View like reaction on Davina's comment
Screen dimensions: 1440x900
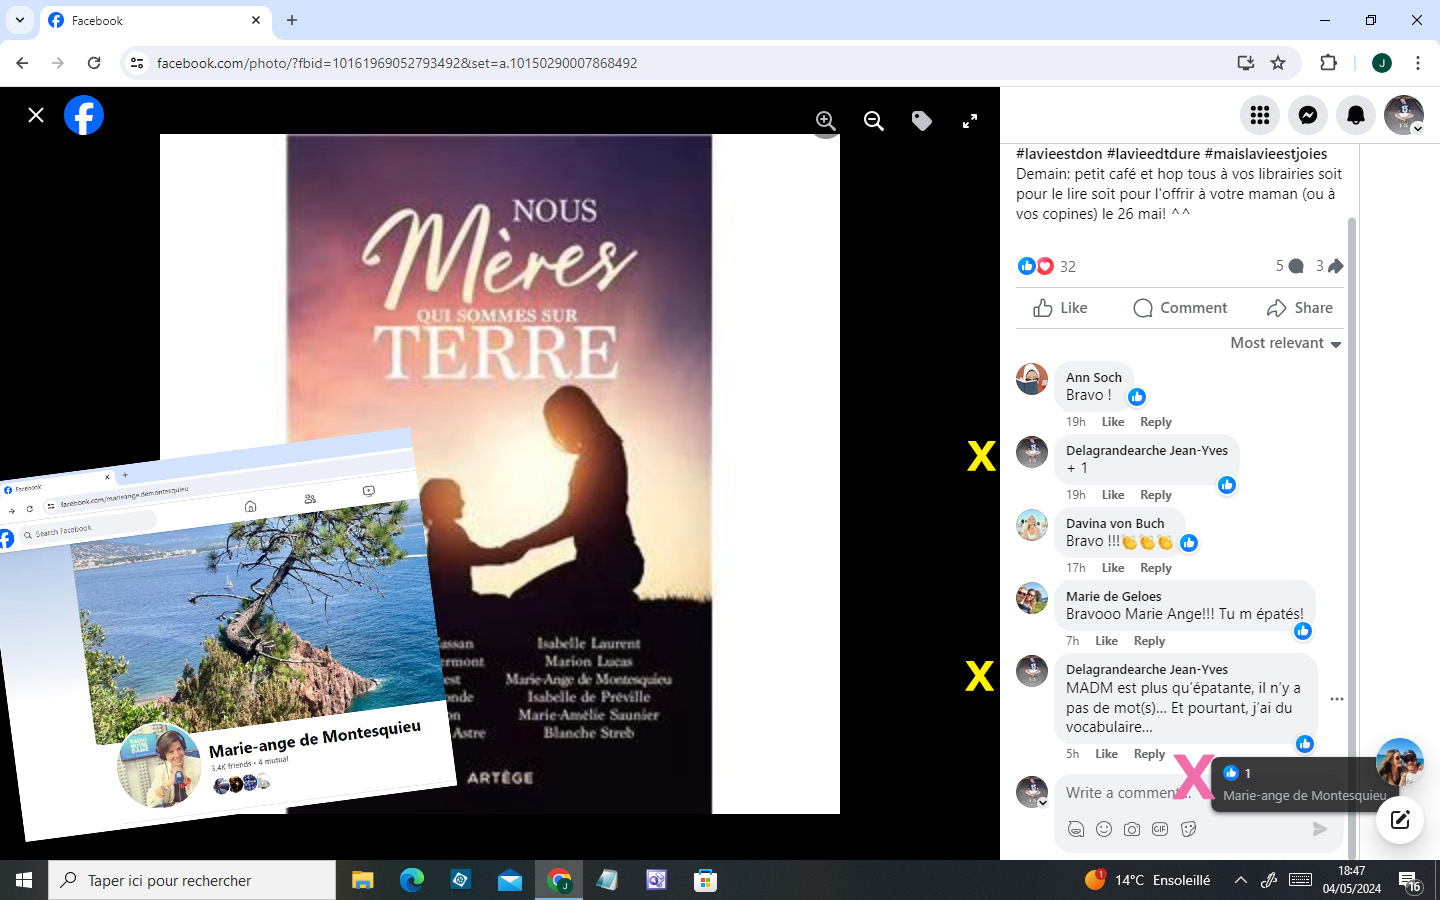click(x=1189, y=543)
